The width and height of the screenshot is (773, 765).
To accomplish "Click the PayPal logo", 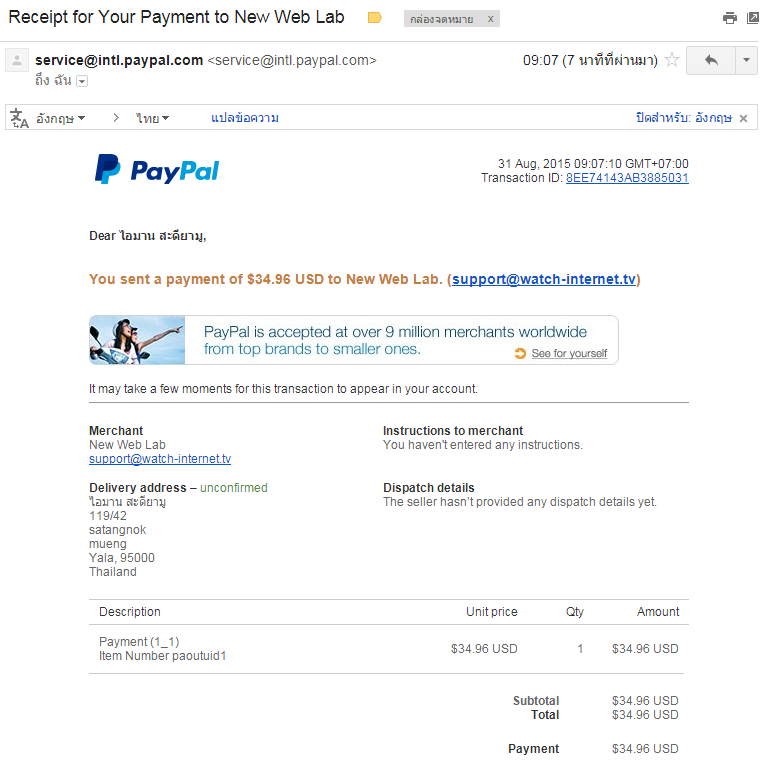I will click(x=157, y=169).
